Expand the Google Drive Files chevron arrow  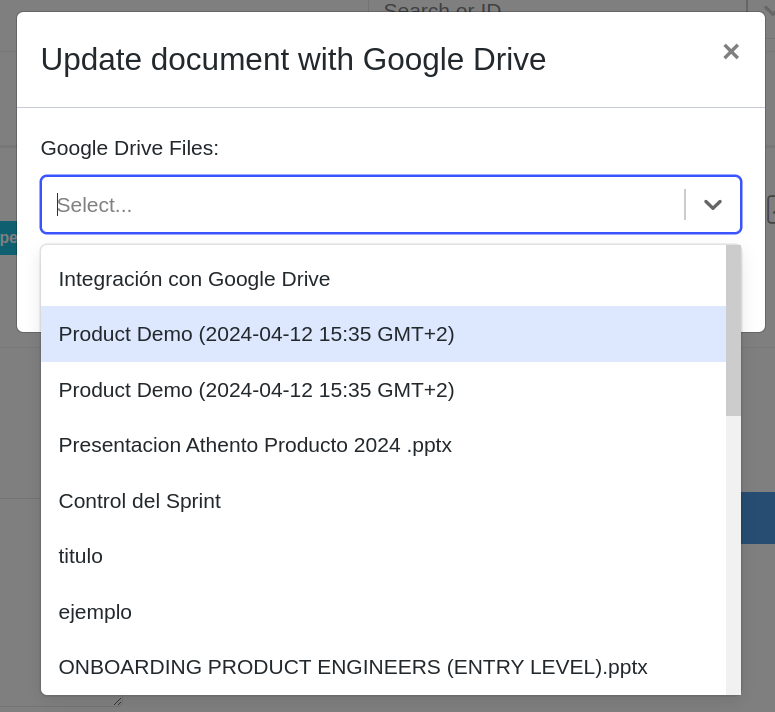[712, 205]
